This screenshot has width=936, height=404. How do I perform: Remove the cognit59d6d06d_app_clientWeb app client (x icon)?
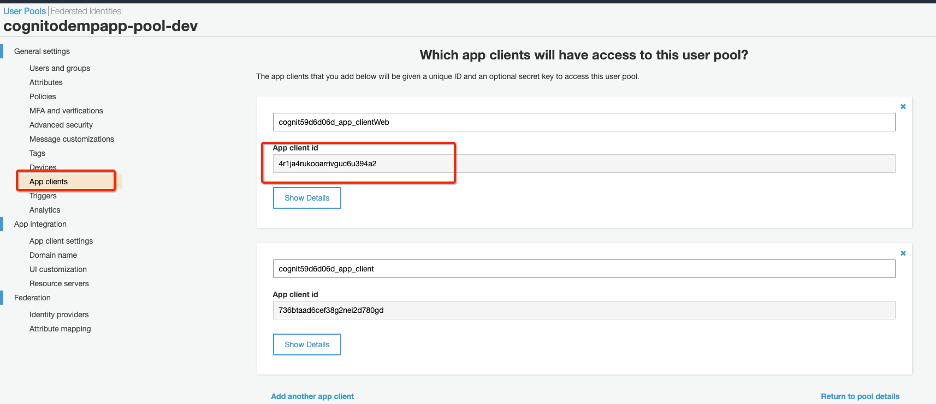902,105
